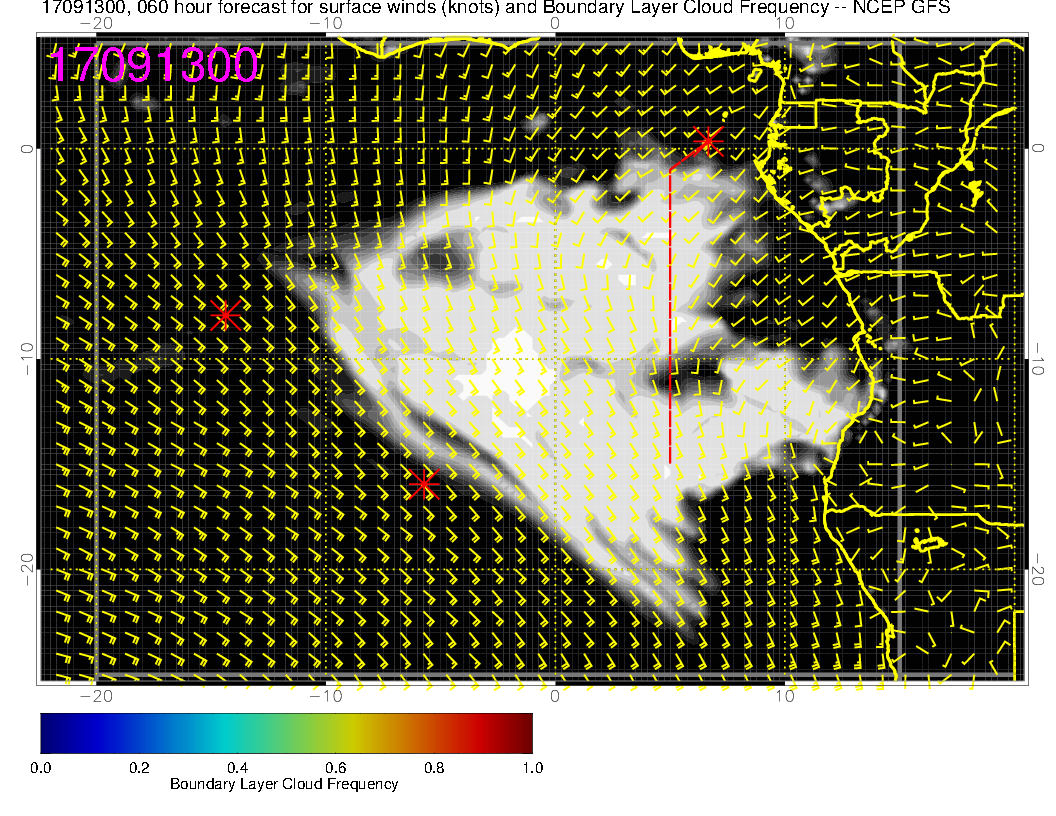Viewport: 1056px width, 816px height.
Task: Click the 0.2 colorbar tick label
Action: click(139, 768)
